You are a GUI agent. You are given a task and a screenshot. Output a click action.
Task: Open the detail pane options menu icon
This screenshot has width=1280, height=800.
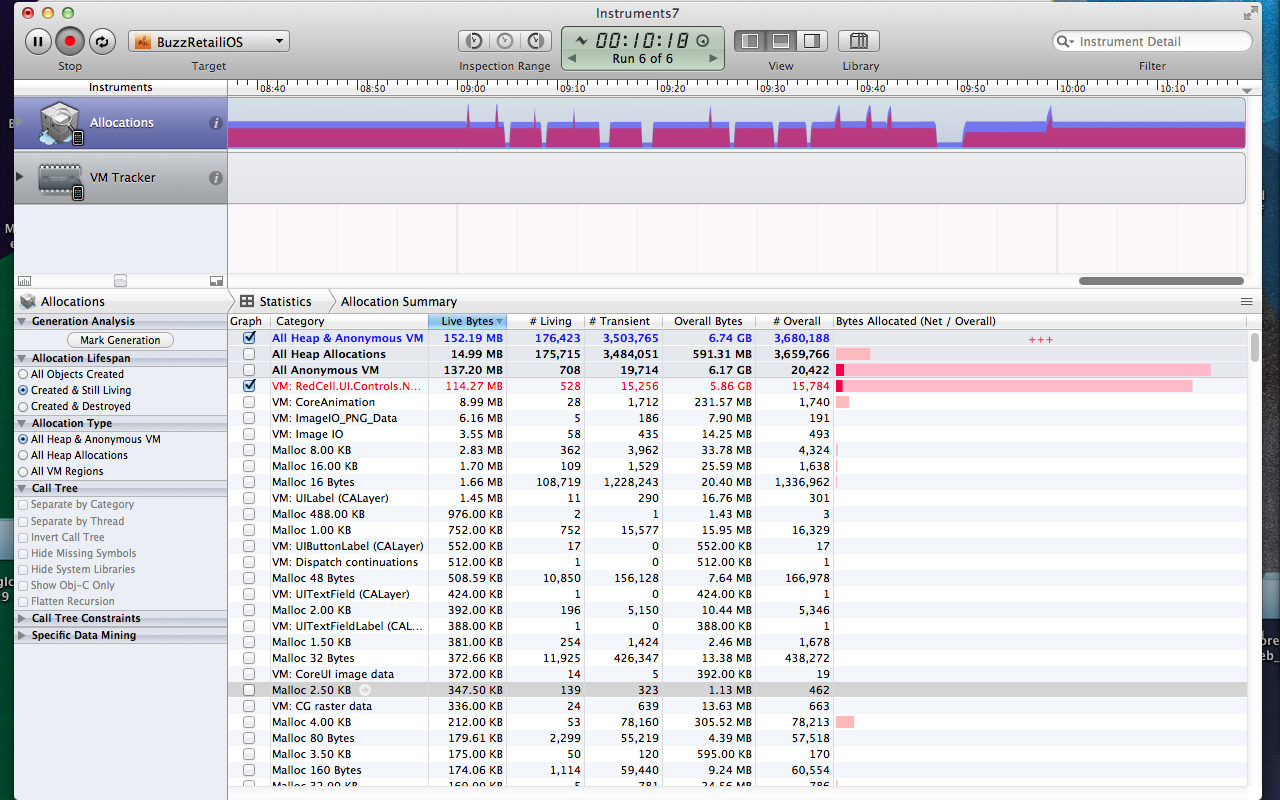coord(1246,301)
